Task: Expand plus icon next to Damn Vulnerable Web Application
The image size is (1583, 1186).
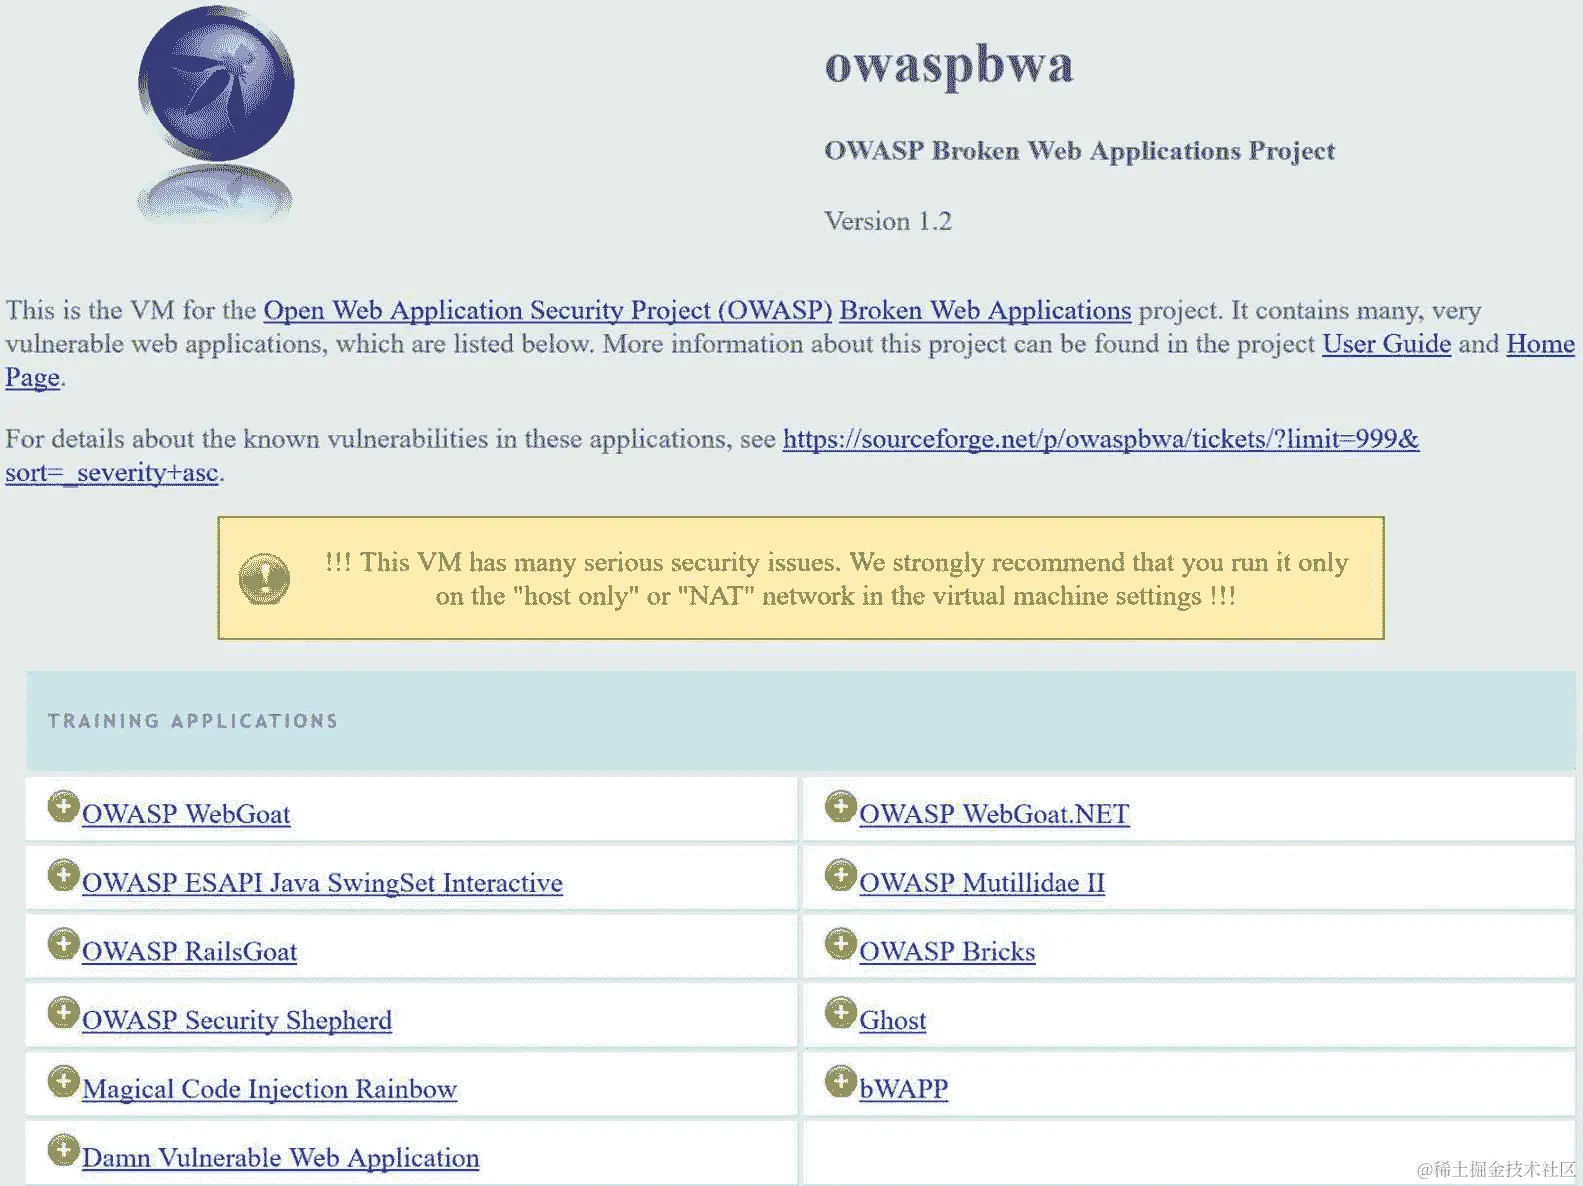Action: coord(63,1150)
